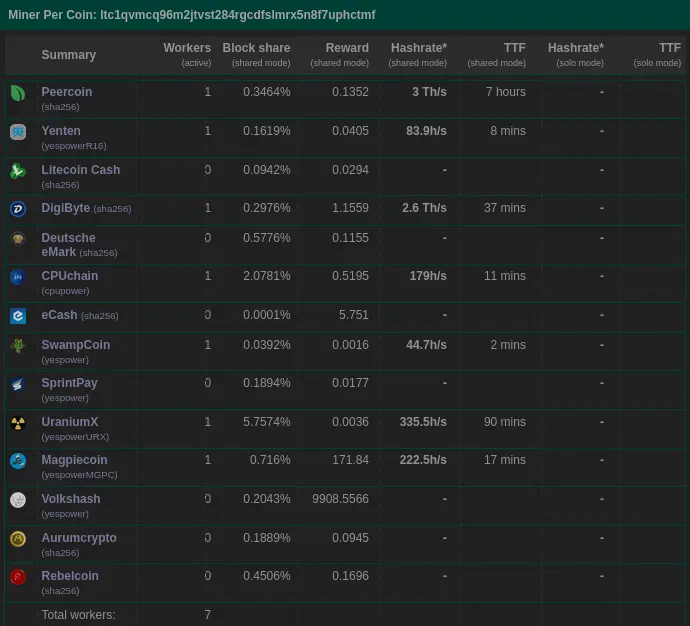Image resolution: width=690 pixels, height=626 pixels.
Task: Select Aurumcrypto reward 0.0945
Action: click(x=351, y=538)
